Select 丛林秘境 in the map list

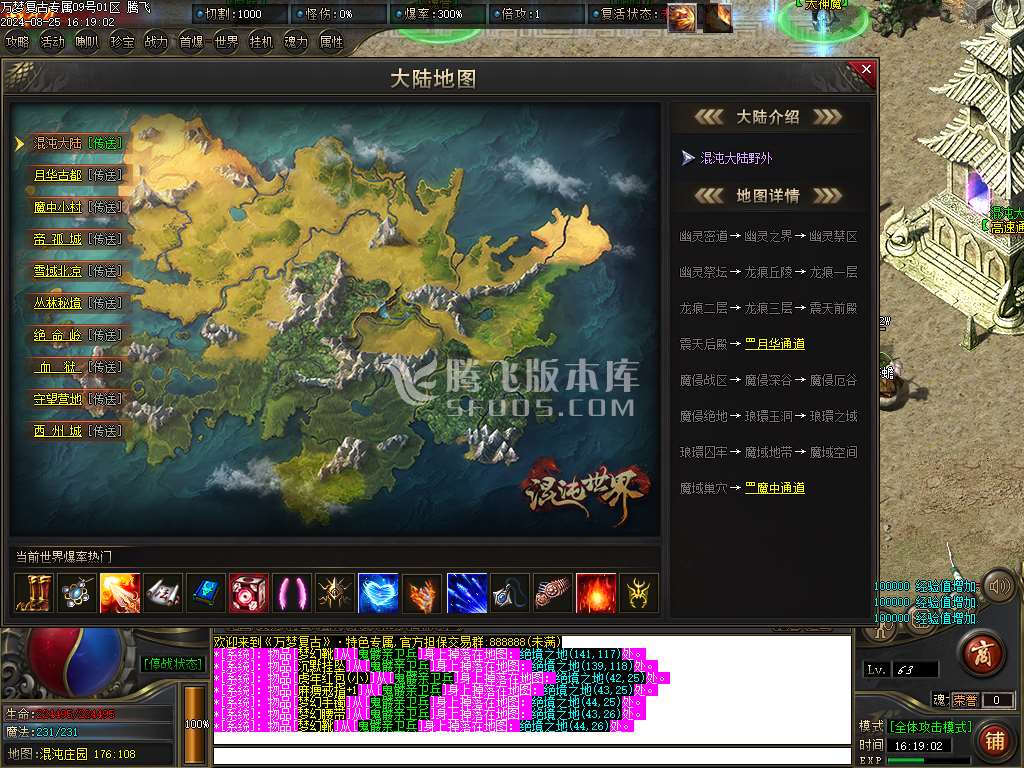57,303
